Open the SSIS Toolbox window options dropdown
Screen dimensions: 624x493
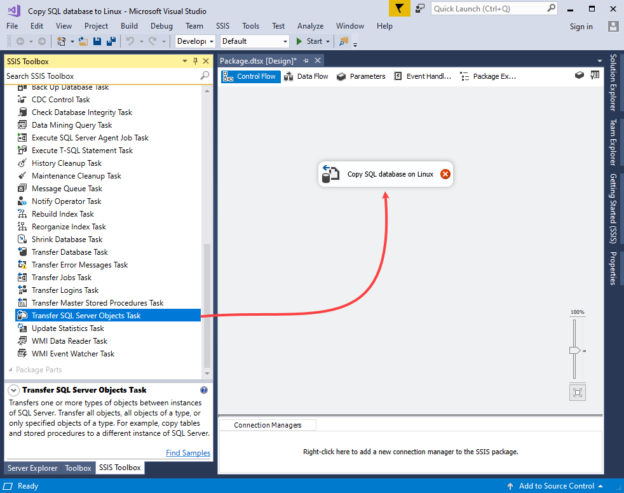(184, 61)
